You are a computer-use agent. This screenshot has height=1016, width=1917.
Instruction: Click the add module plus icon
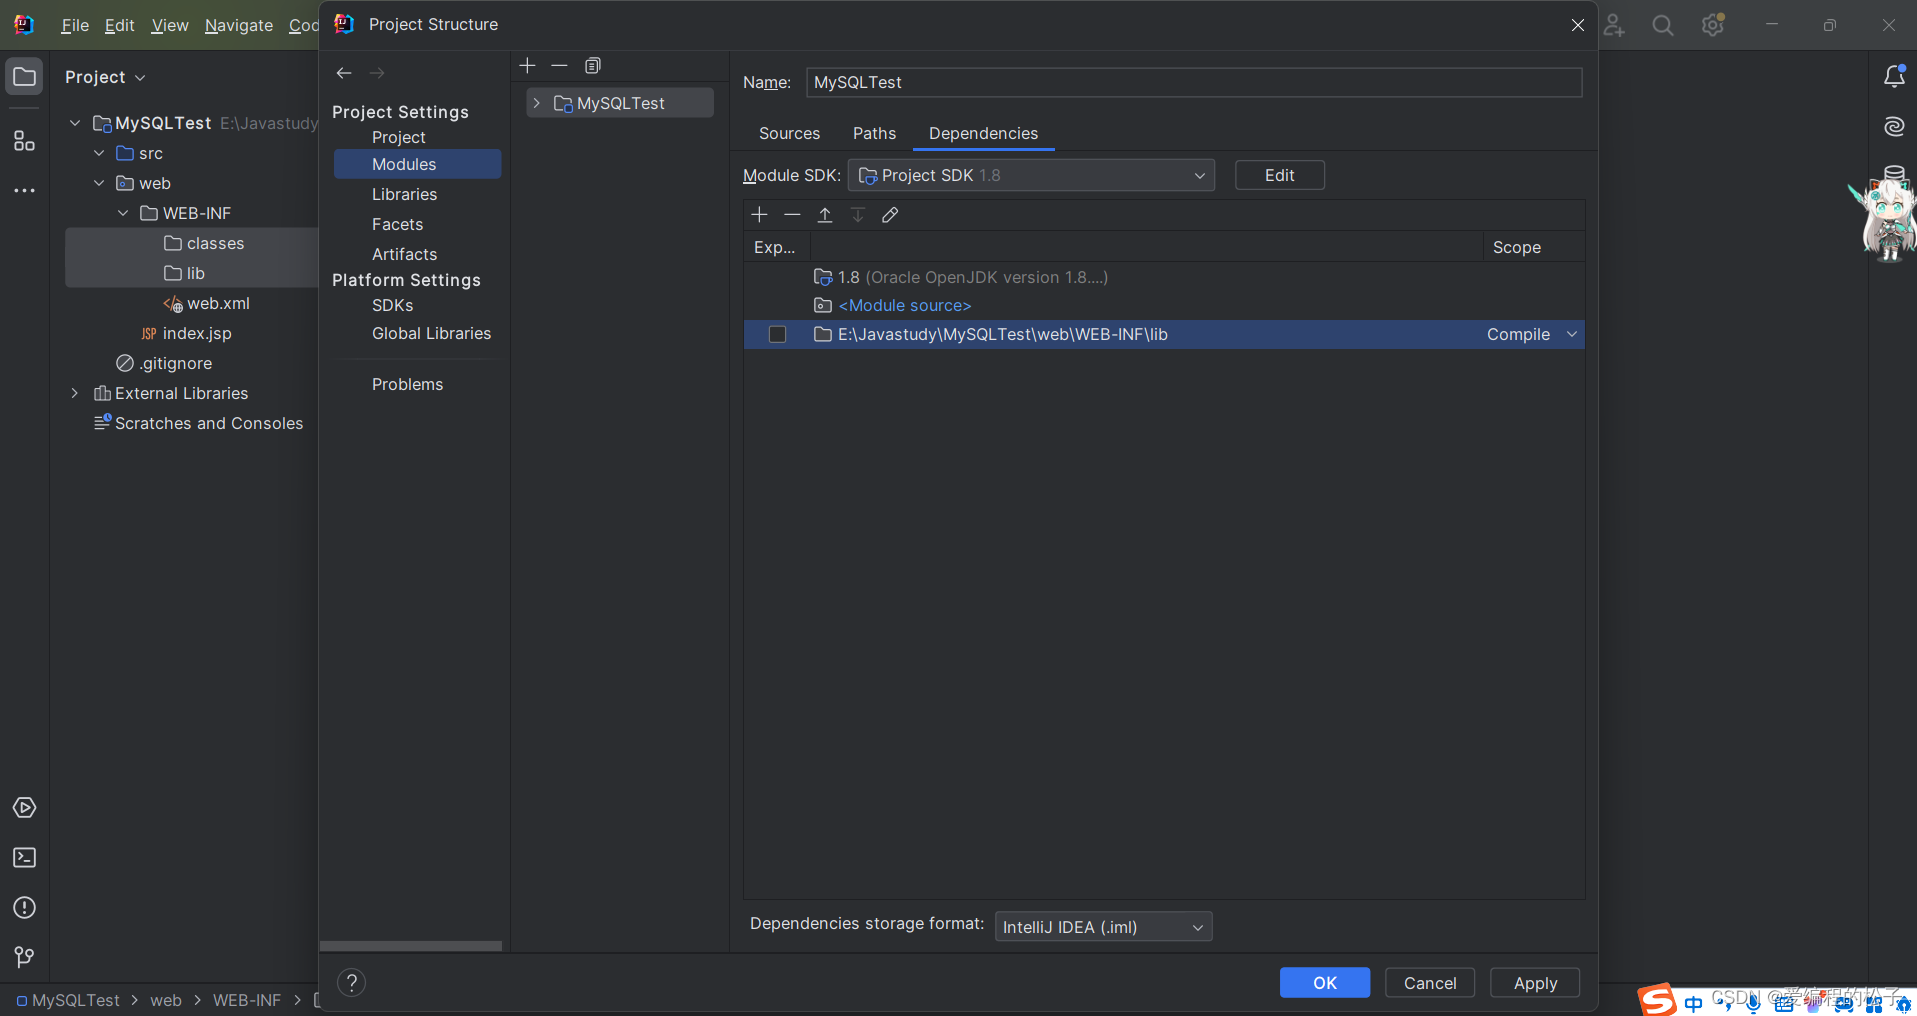tap(528, 66)
